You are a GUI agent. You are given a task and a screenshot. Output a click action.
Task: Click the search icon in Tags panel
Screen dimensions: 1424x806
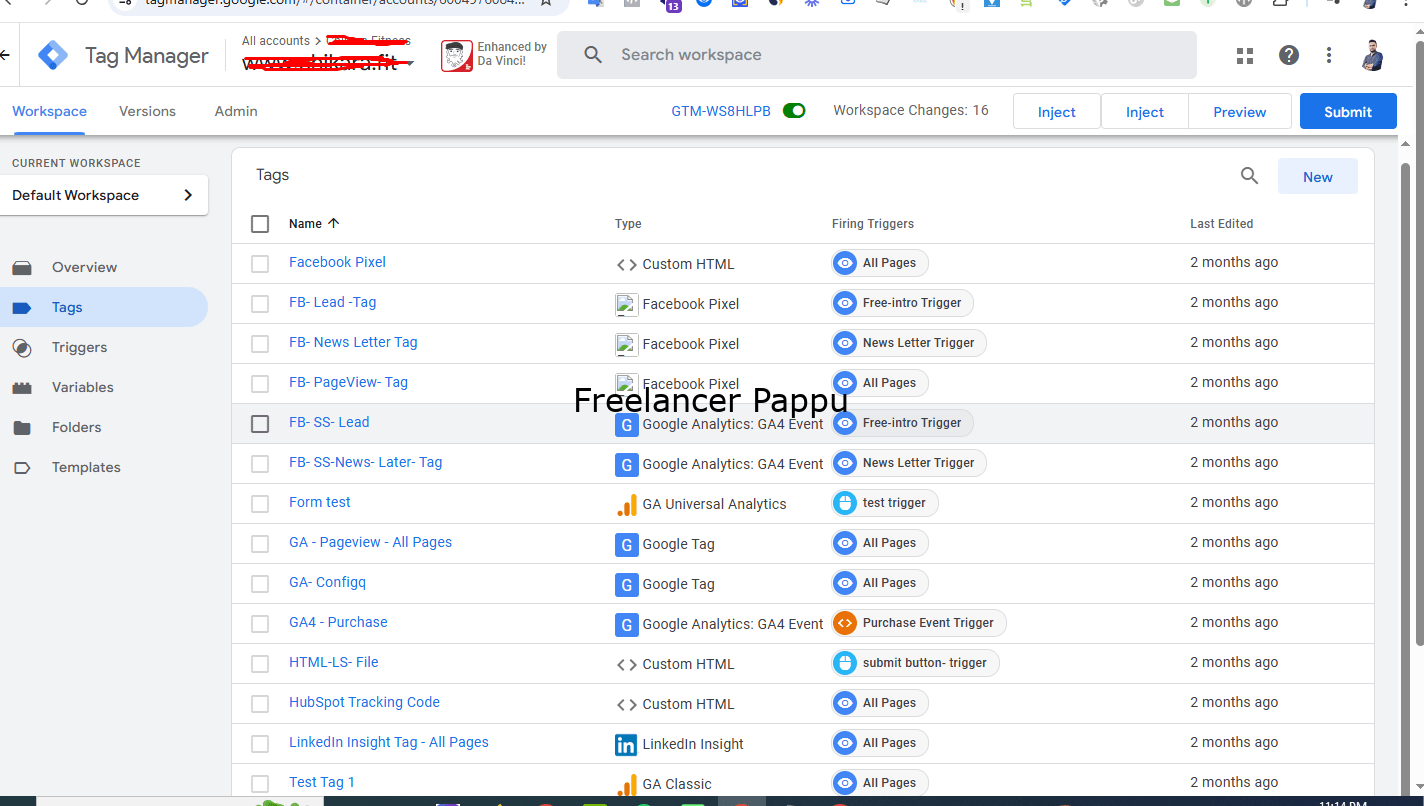tap(1249, 176)
